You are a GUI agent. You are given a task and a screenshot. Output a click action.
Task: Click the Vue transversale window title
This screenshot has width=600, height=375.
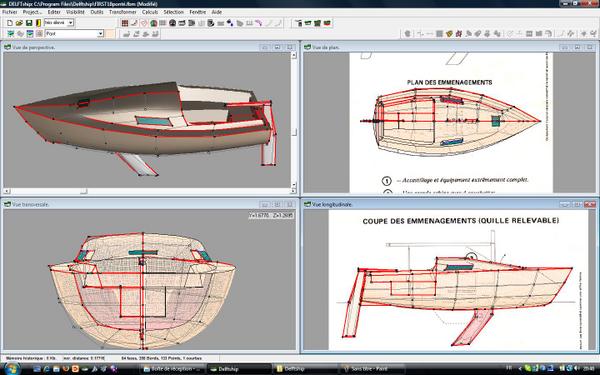(30, 205)
